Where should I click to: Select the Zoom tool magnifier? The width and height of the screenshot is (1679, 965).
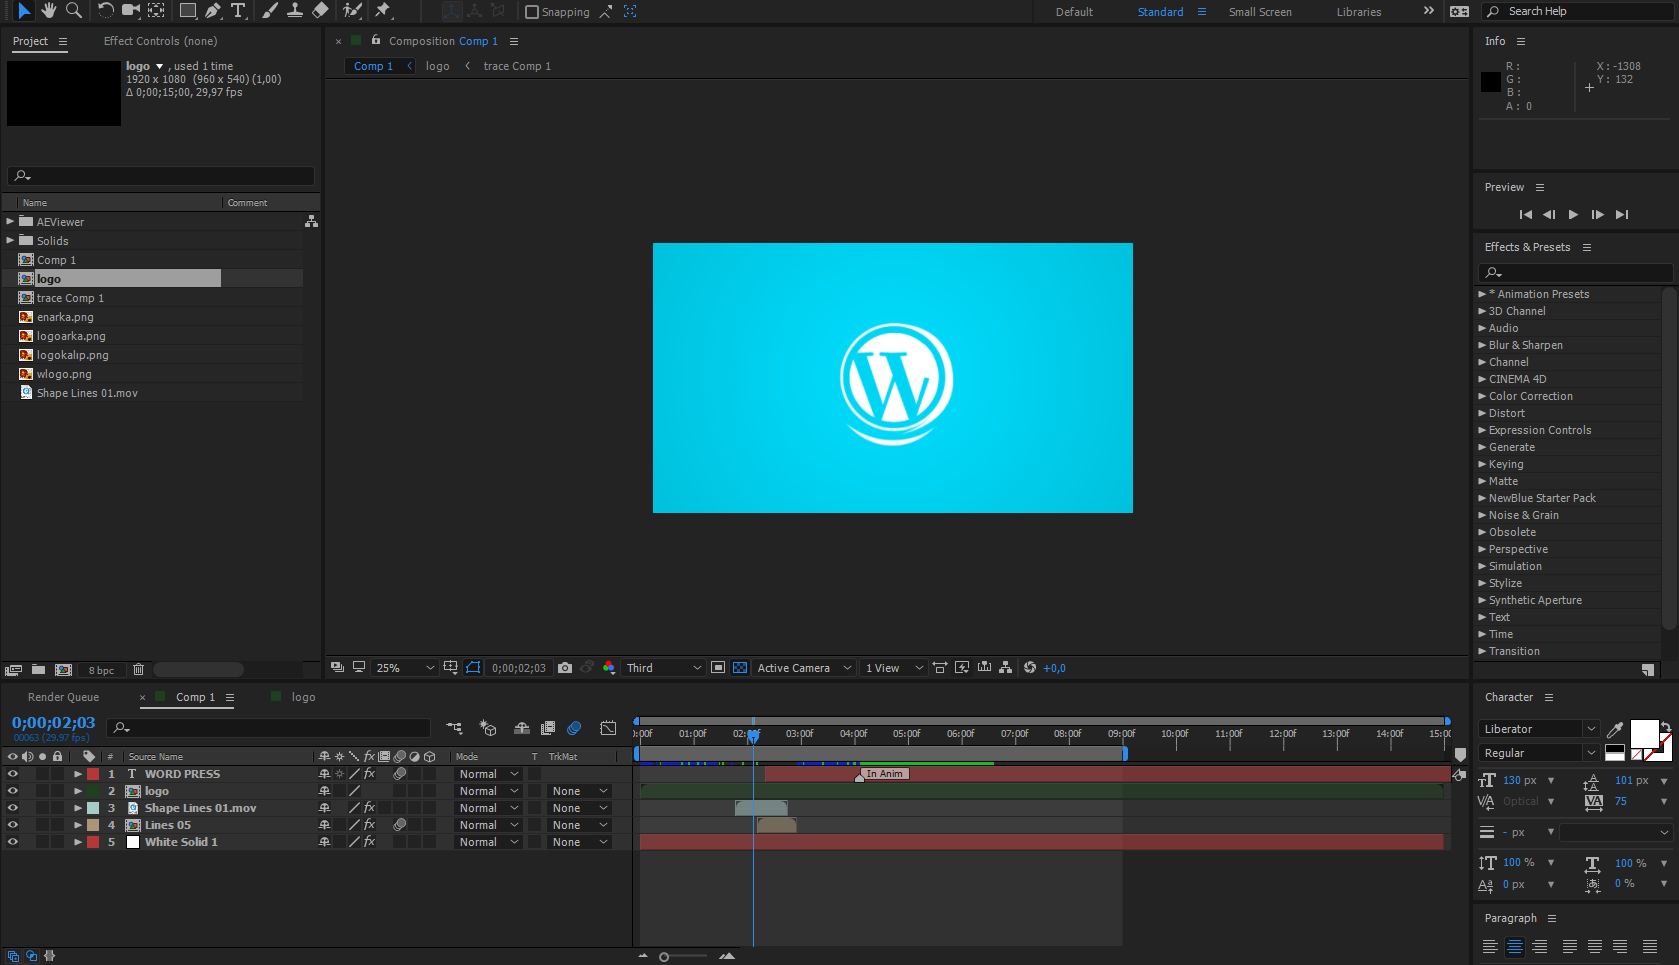[x=73, y=11]
